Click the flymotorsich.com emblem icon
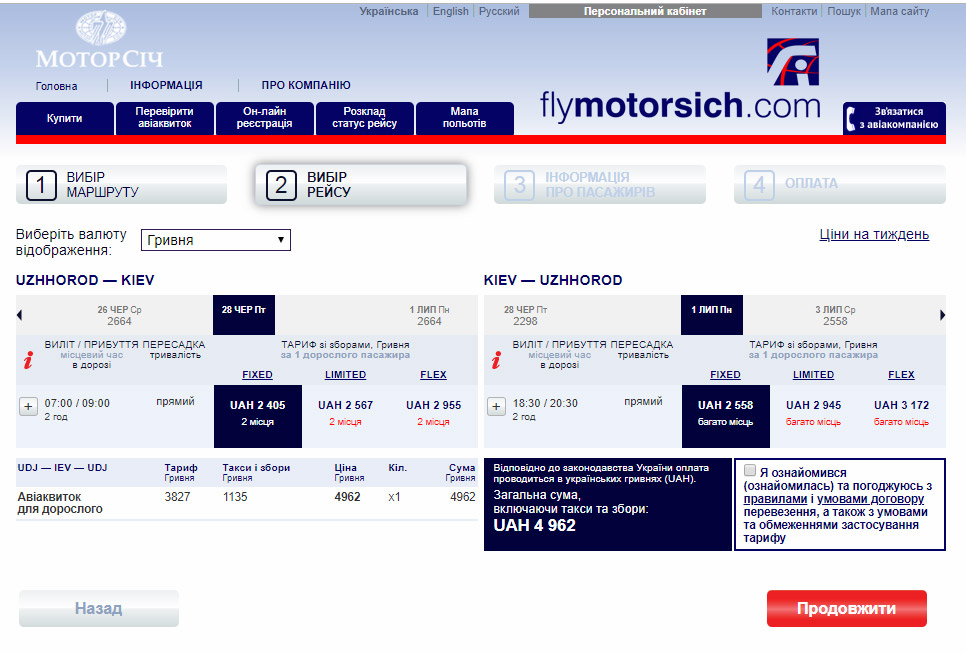The height and width of the screenshot is (653, 966). click(x=793, y=62)
